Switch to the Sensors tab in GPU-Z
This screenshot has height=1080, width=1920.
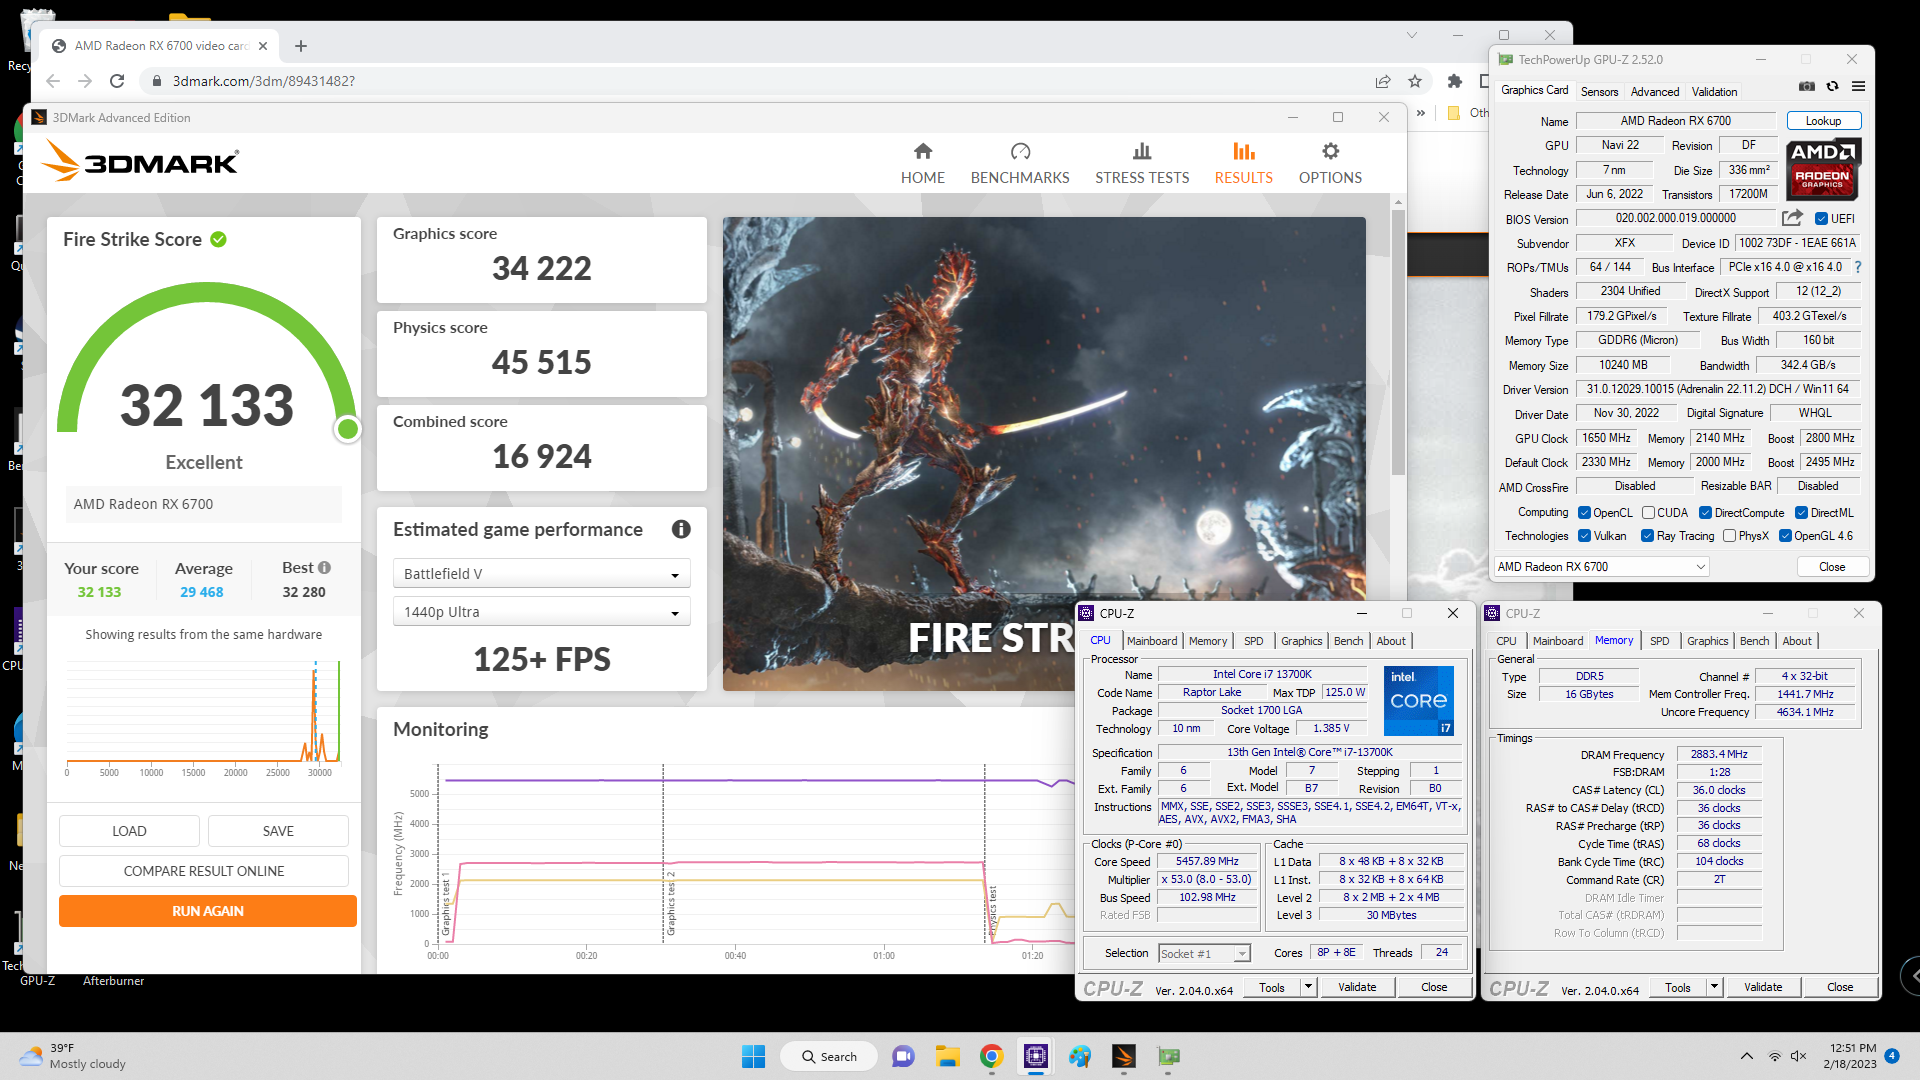point(1599,92)
